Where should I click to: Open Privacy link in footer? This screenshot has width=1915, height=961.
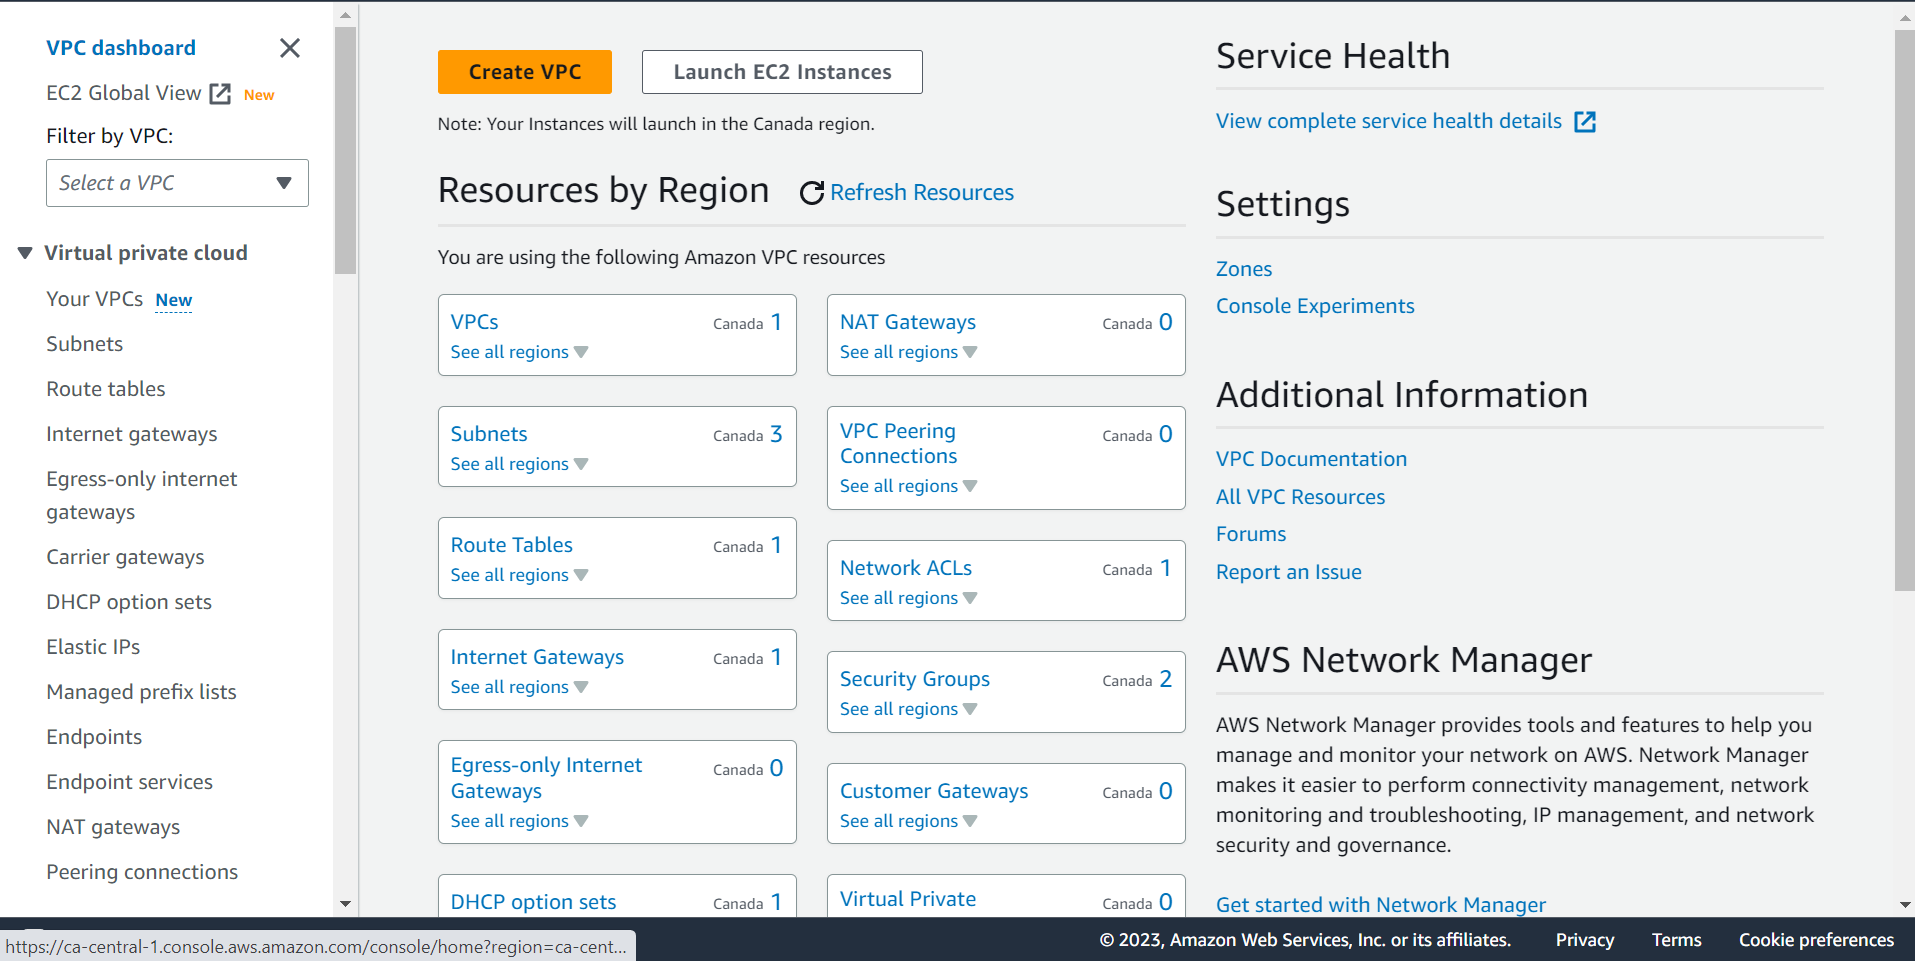point(1584,940)
